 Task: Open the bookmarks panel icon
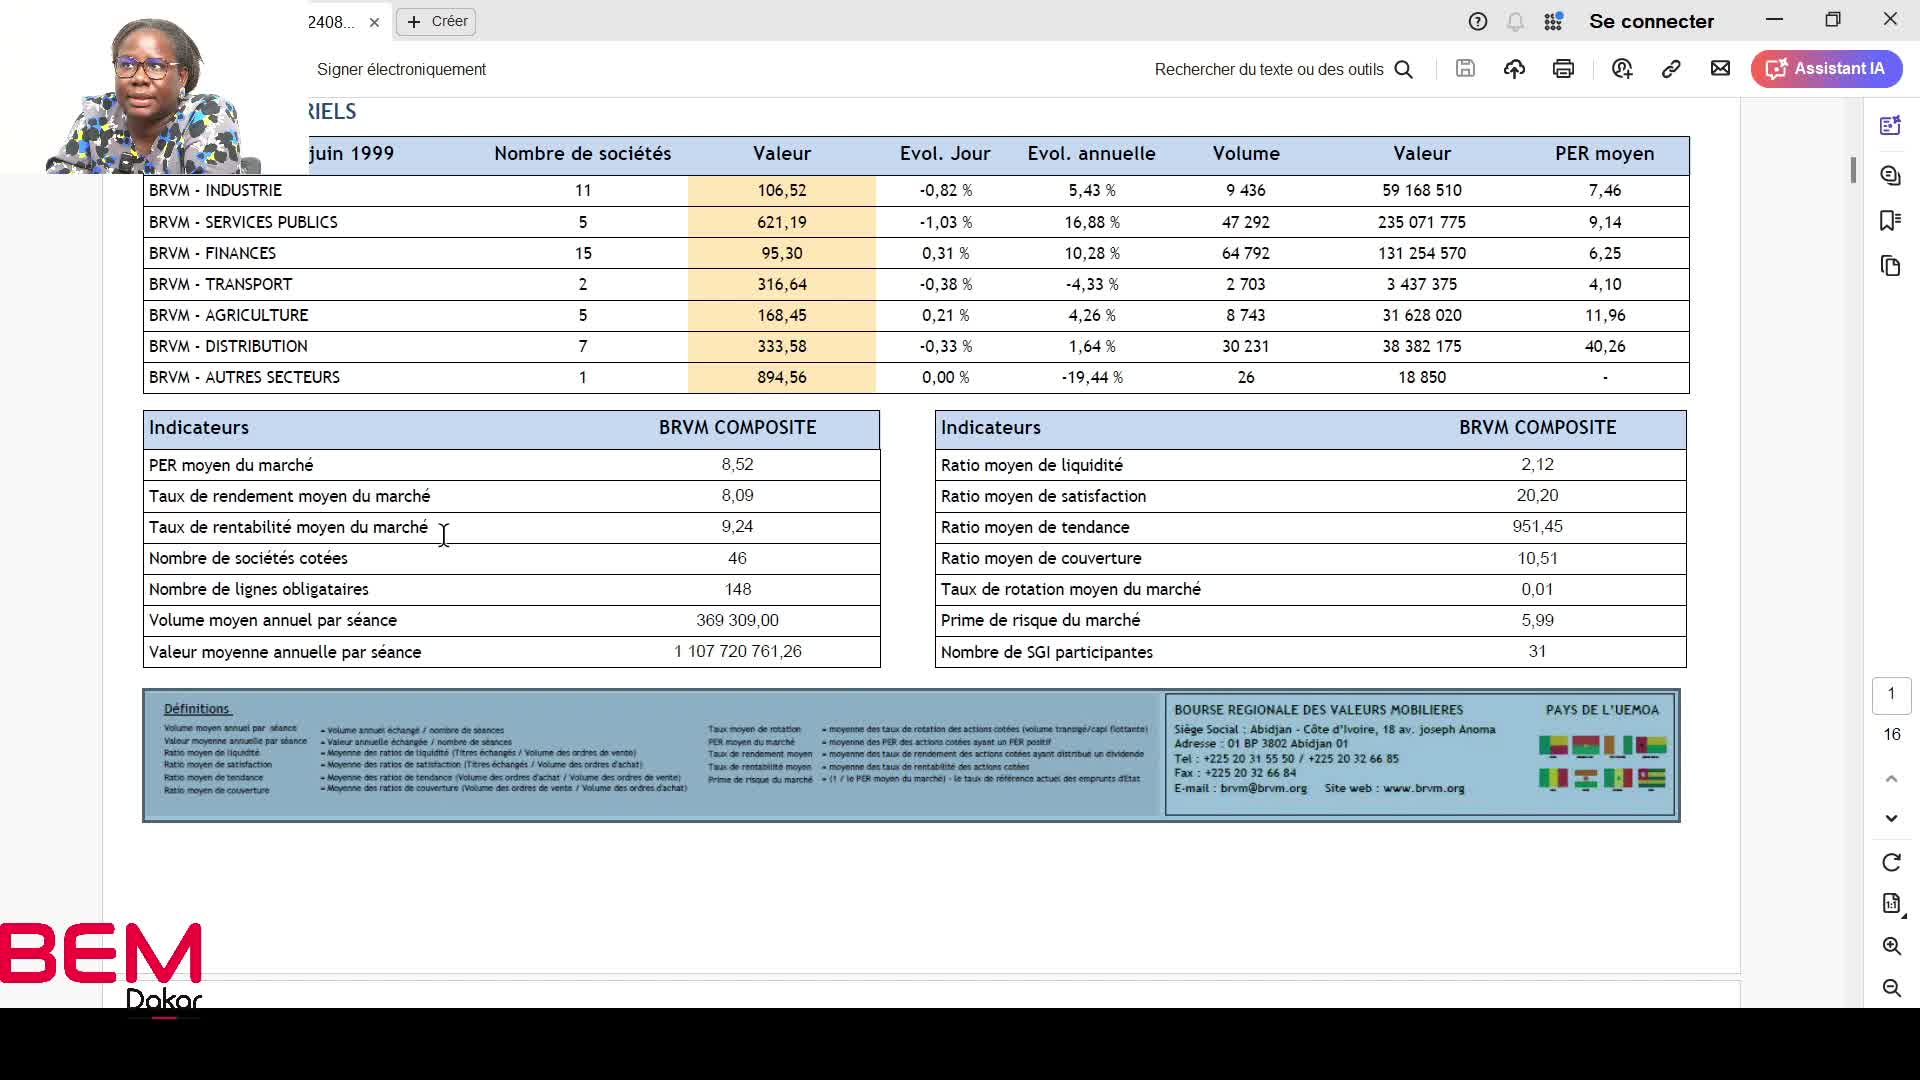1890,221
